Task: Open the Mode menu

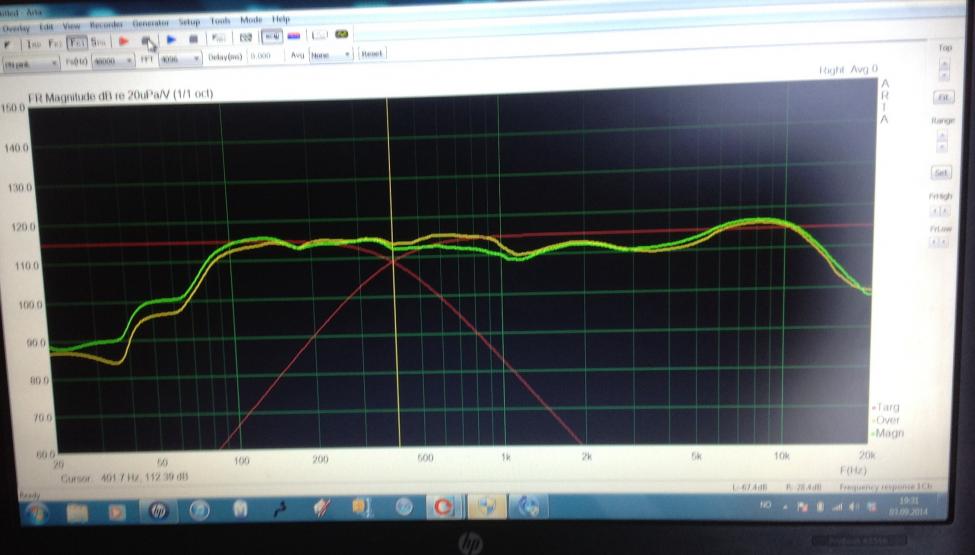Action: pyautogui.click(x=251, y=20)
